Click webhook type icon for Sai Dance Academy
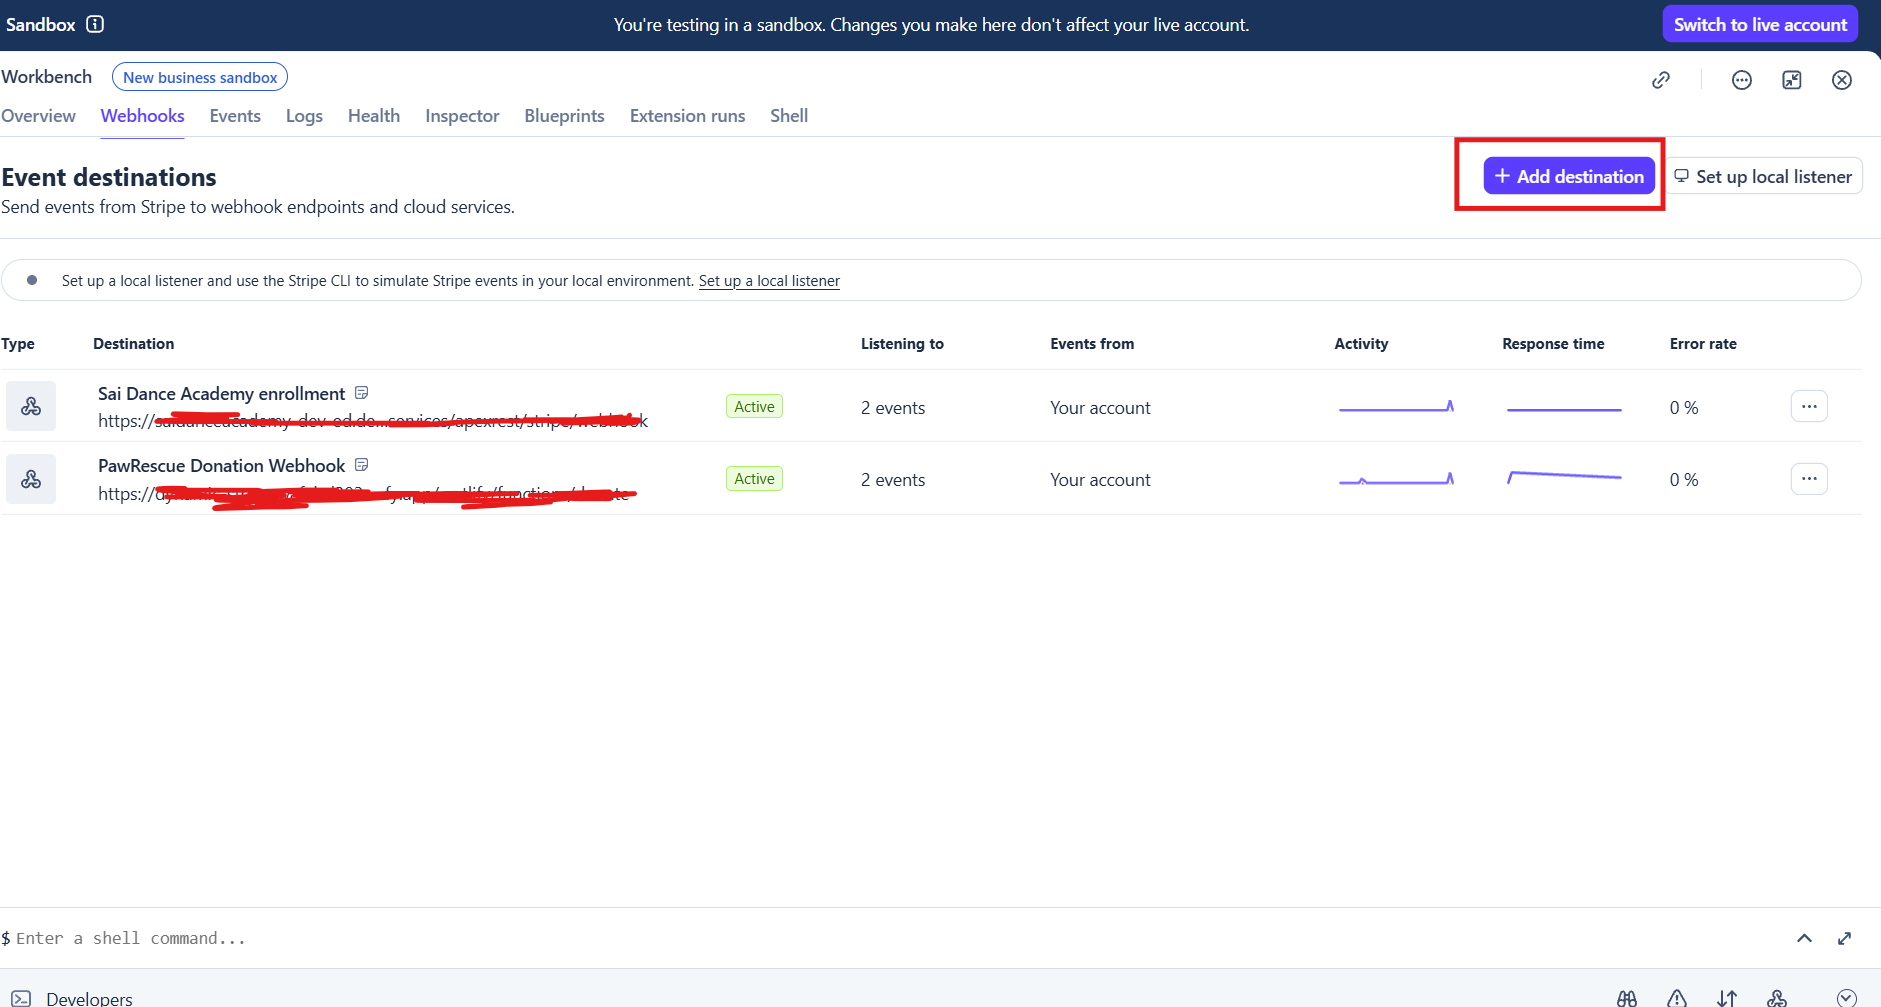Viewport: 1881px width, 1007px height. pyautogui.click(x=31, y=406)
